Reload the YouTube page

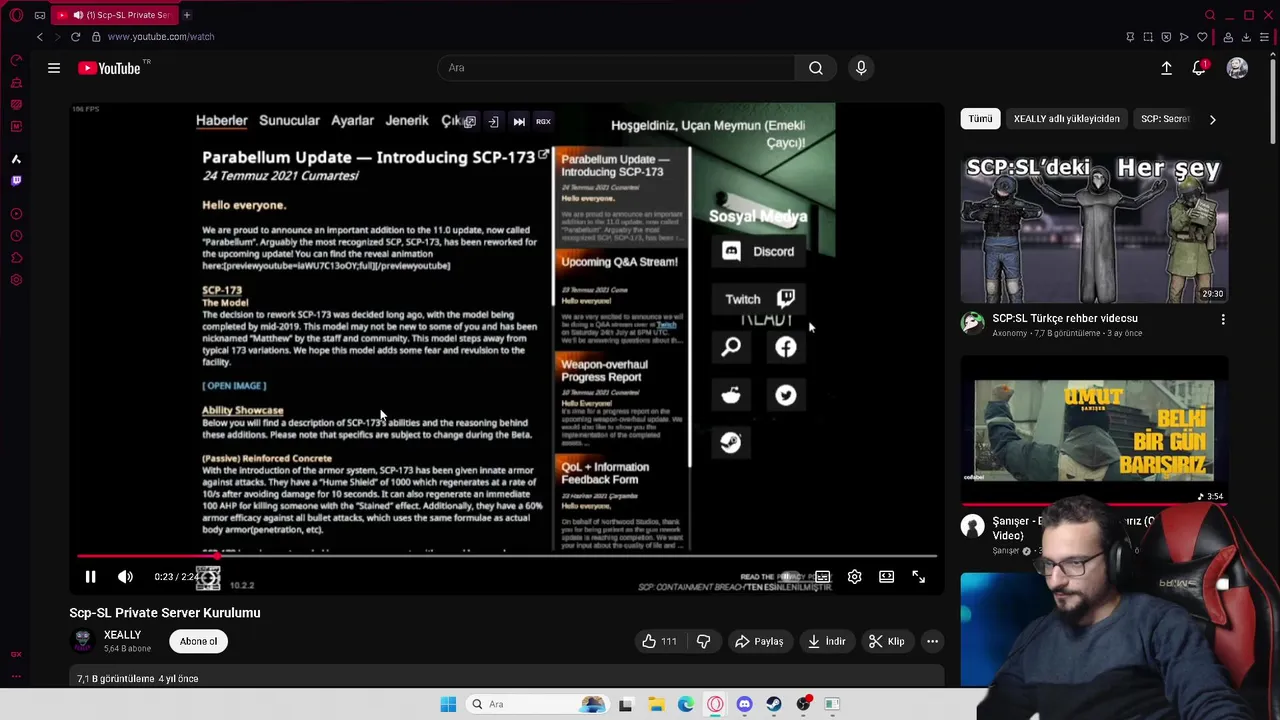point(75,37)
